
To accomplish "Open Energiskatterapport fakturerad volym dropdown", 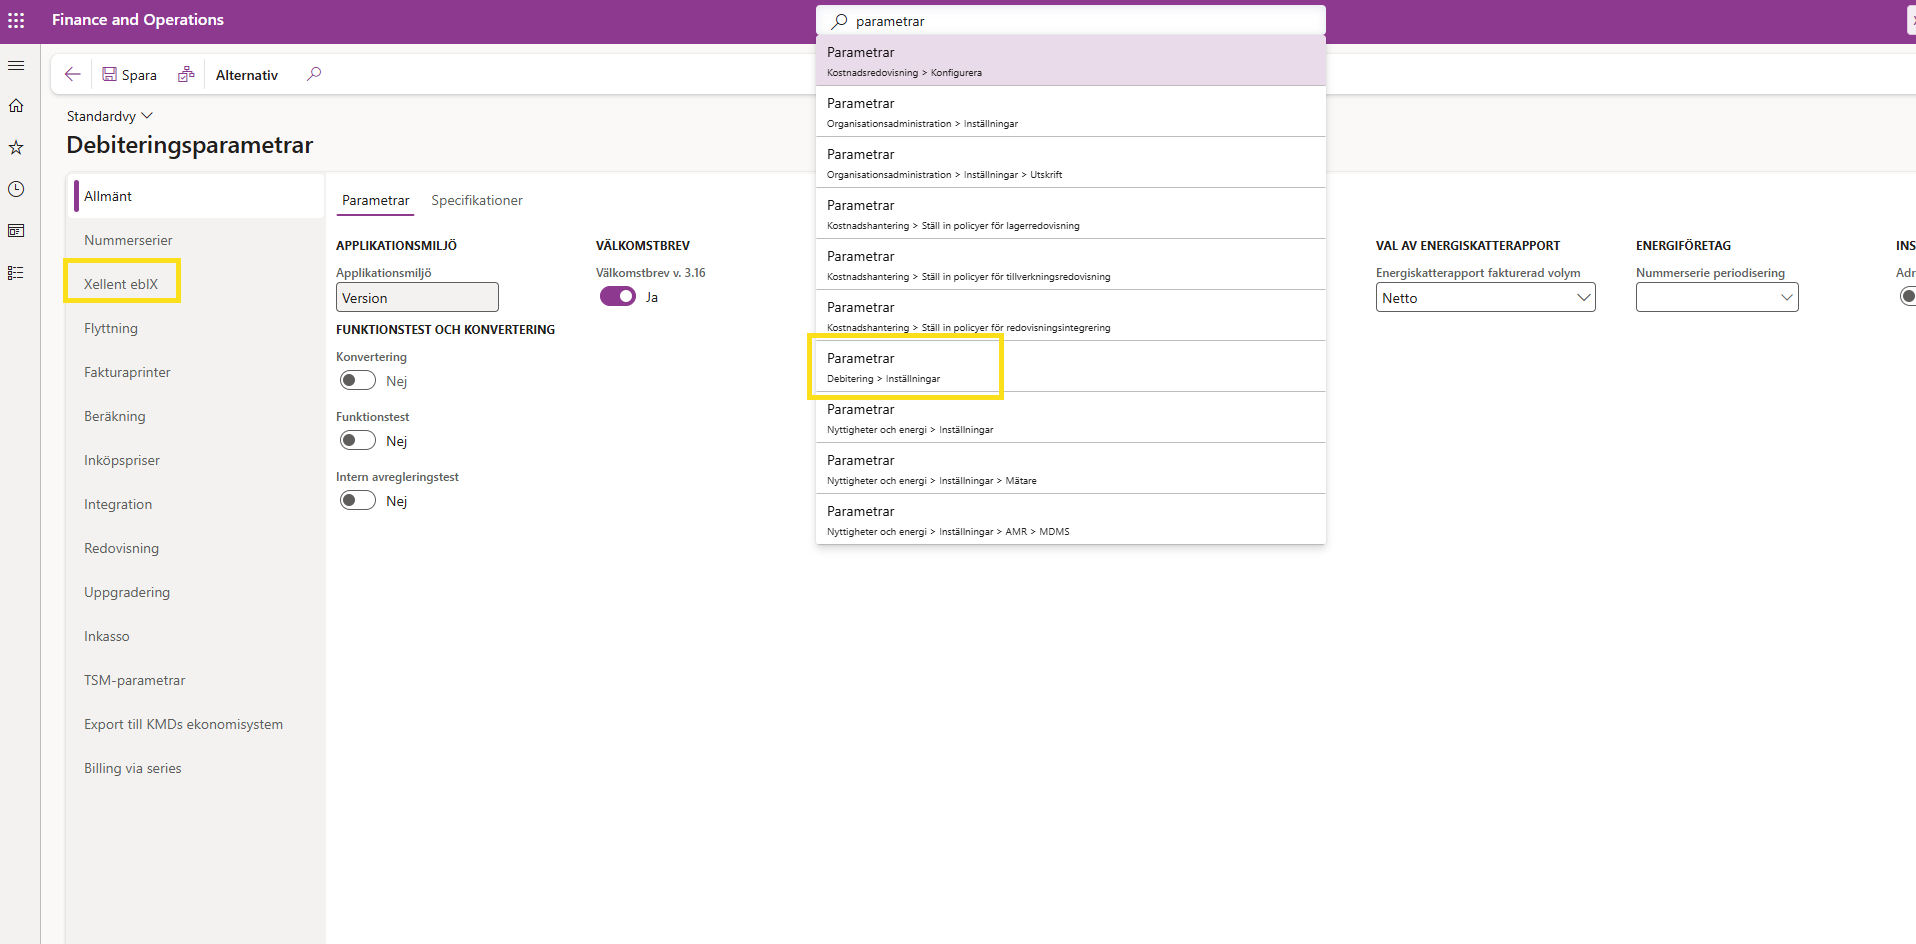I will click(x=1485, y=298).
